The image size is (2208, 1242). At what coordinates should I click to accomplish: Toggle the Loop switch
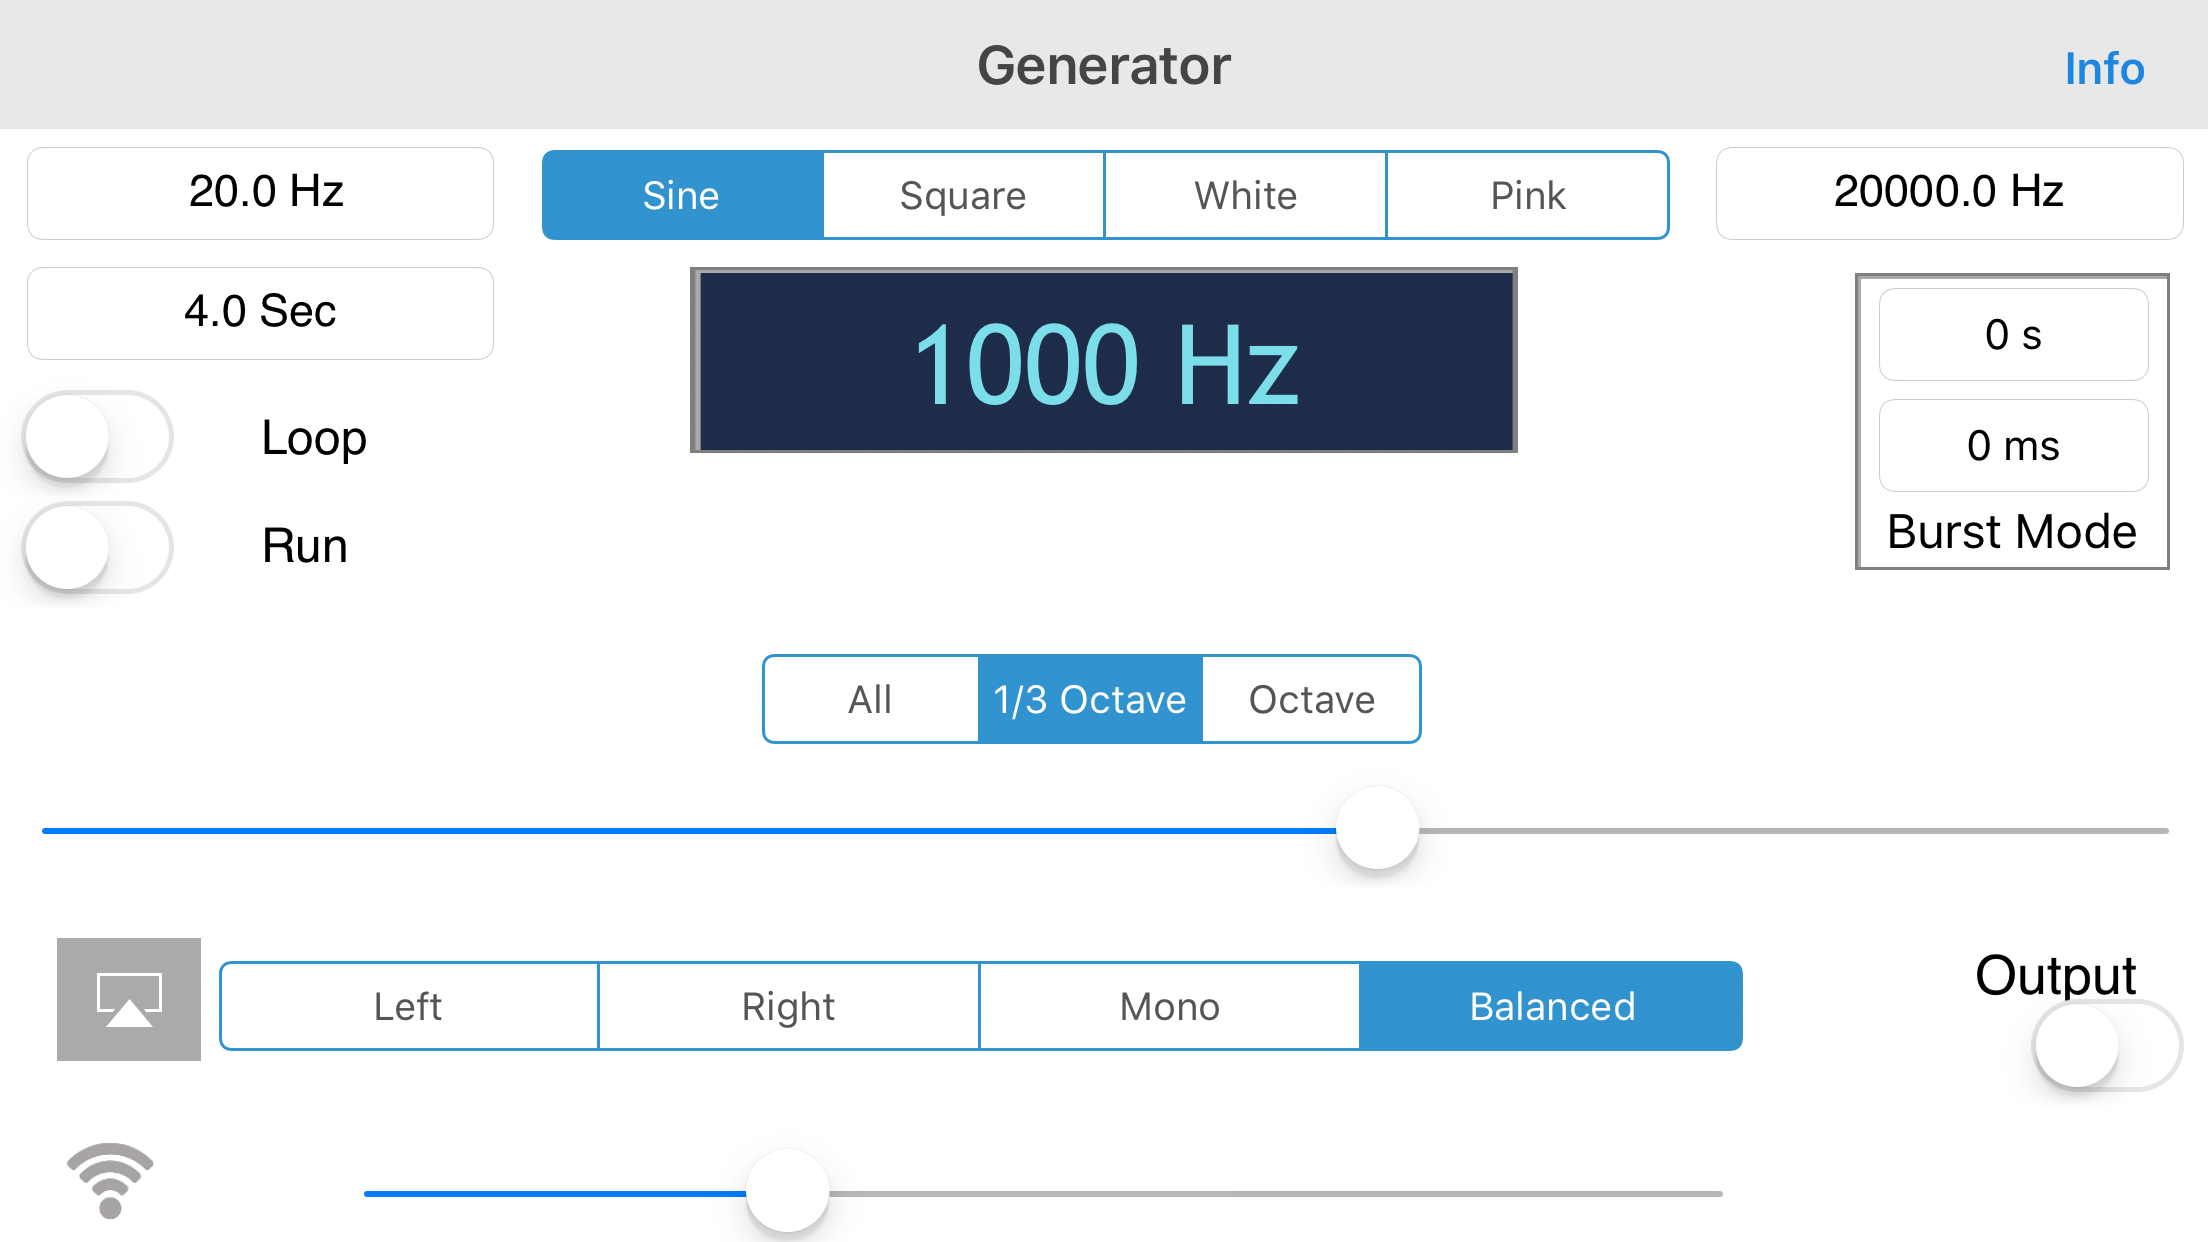click(98, 437)
